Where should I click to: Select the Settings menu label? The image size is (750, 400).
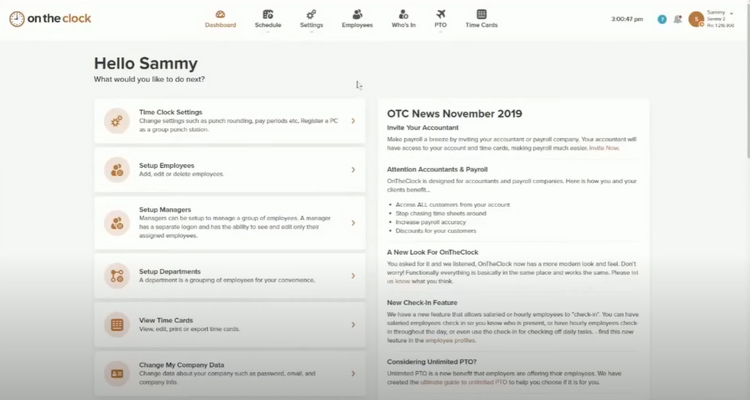[311, 25]
